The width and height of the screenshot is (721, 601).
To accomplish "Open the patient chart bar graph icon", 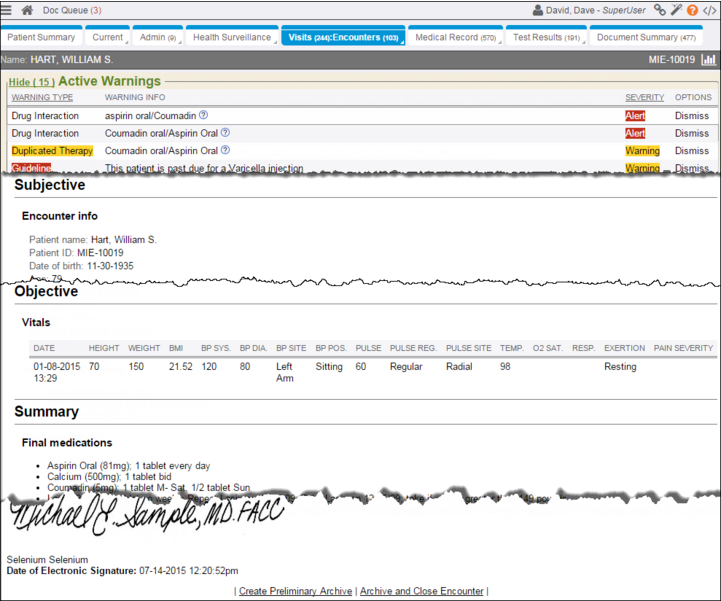I will pyautogui.click(x=708, y=59).
